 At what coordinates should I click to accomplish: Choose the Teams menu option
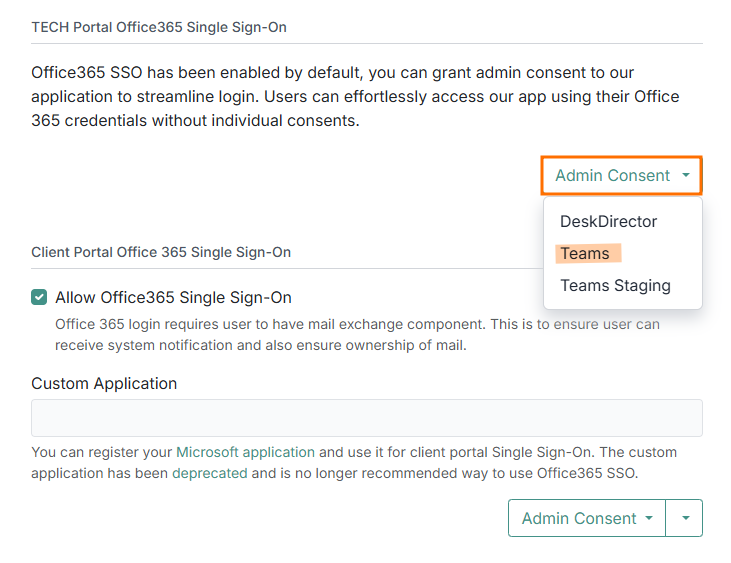[585, 253]
